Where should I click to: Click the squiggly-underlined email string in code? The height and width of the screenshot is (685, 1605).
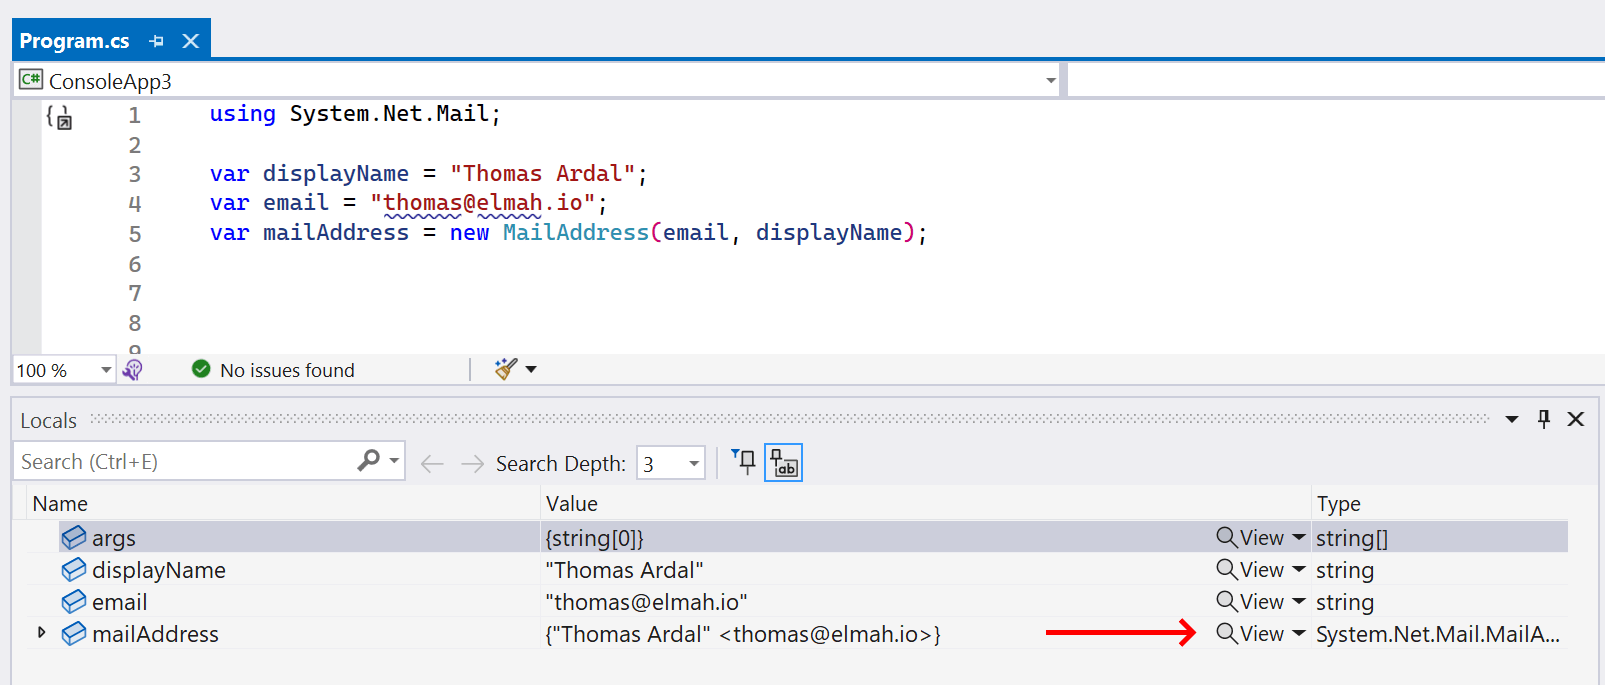[482, 203]
